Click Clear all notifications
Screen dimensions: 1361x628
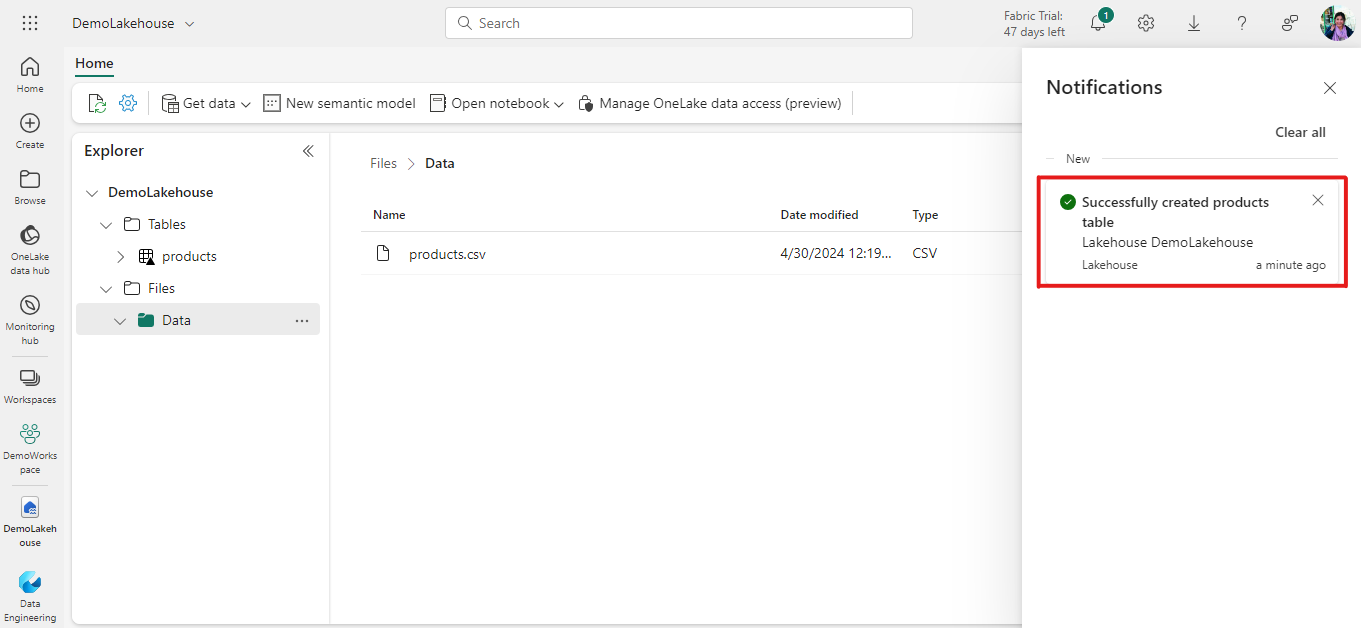click(1300, 132)
